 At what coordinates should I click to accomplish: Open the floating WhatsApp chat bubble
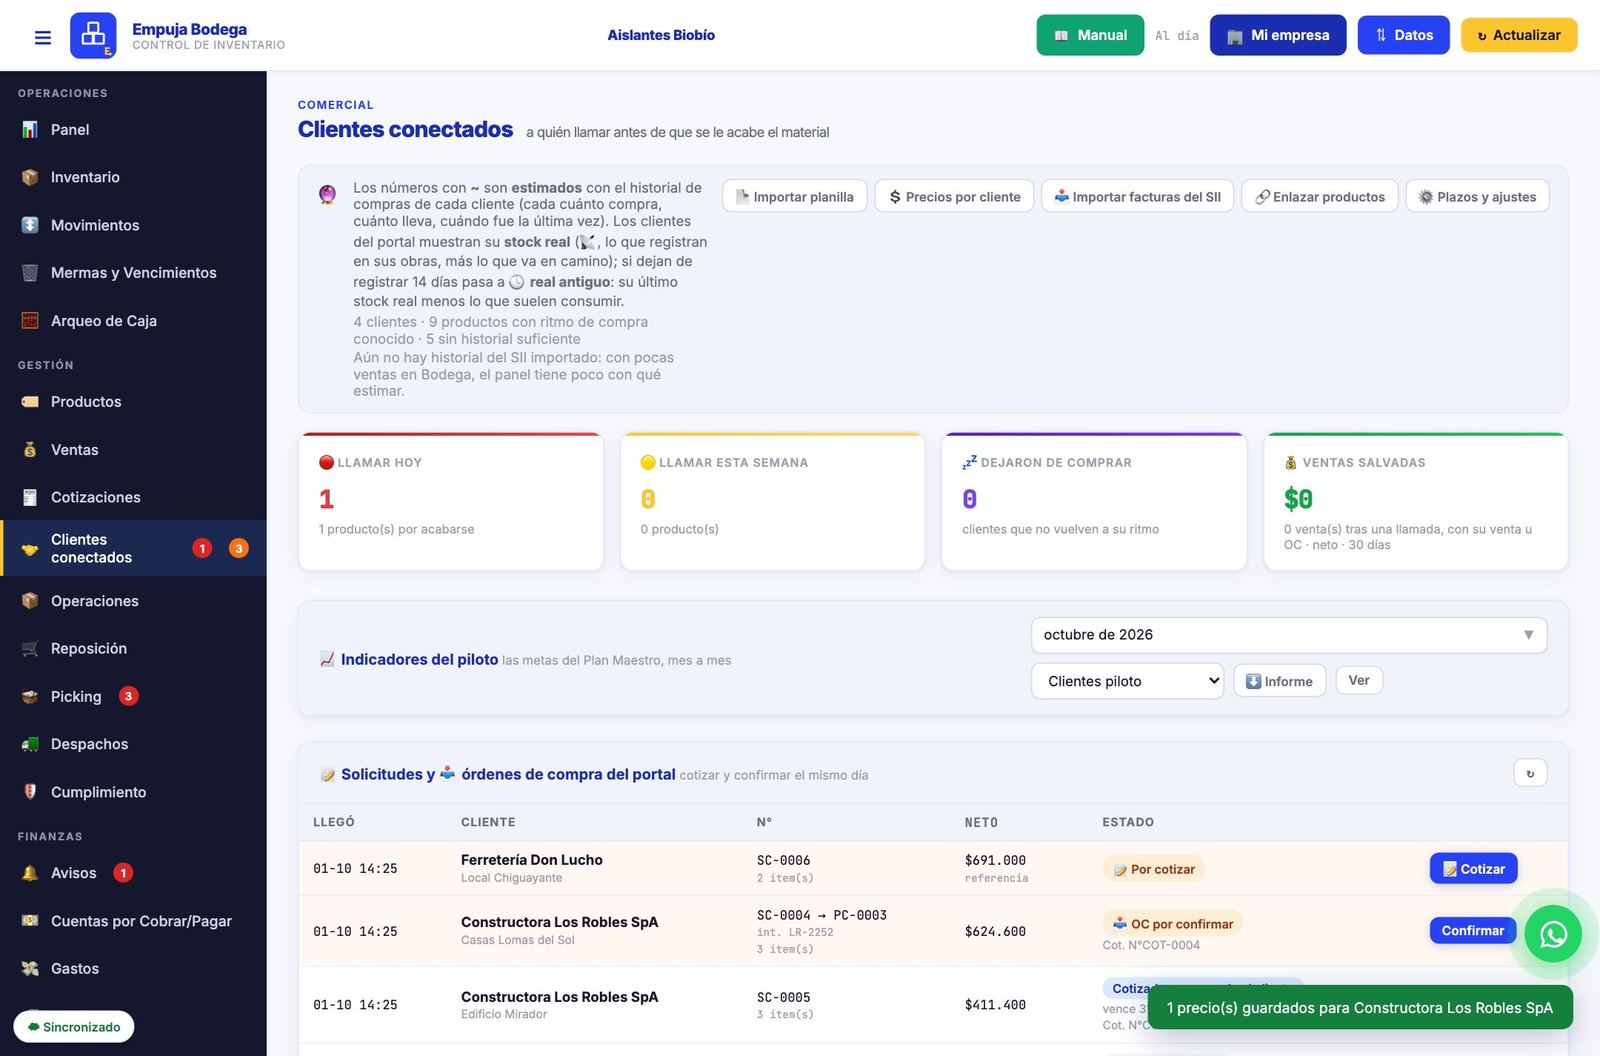(x=1553, y=934)
